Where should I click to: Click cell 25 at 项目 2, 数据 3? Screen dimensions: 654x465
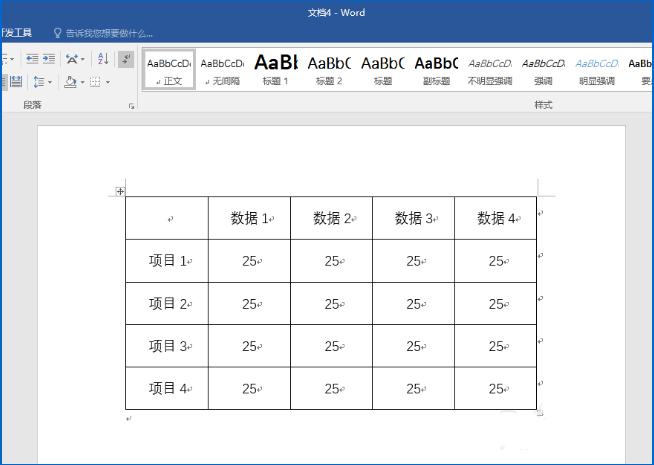(414, 304)
